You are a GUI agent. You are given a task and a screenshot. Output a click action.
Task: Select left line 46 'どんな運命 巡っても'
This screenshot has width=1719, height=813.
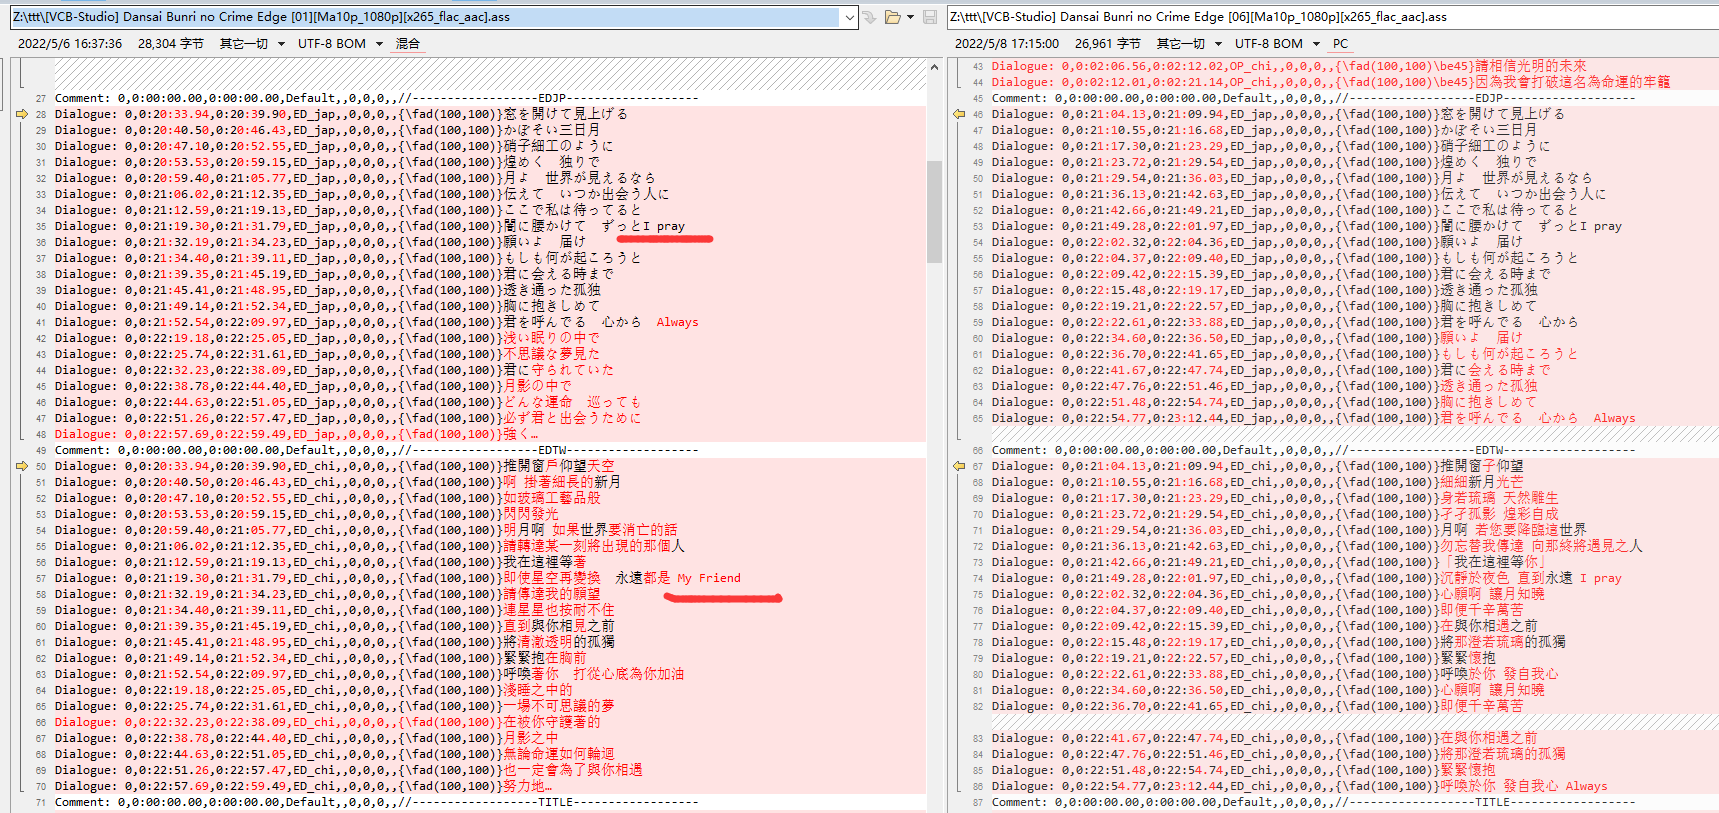[x=490, y=402]
